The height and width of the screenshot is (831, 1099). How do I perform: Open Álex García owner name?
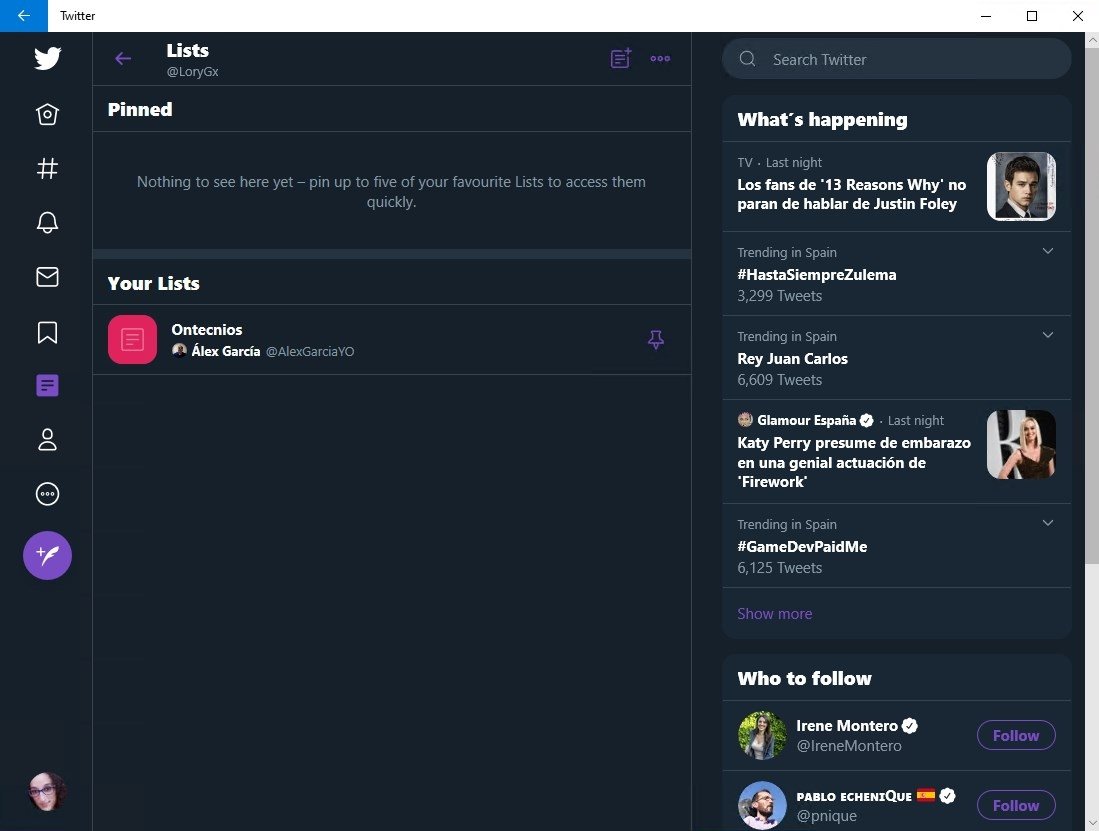point(226,351)
